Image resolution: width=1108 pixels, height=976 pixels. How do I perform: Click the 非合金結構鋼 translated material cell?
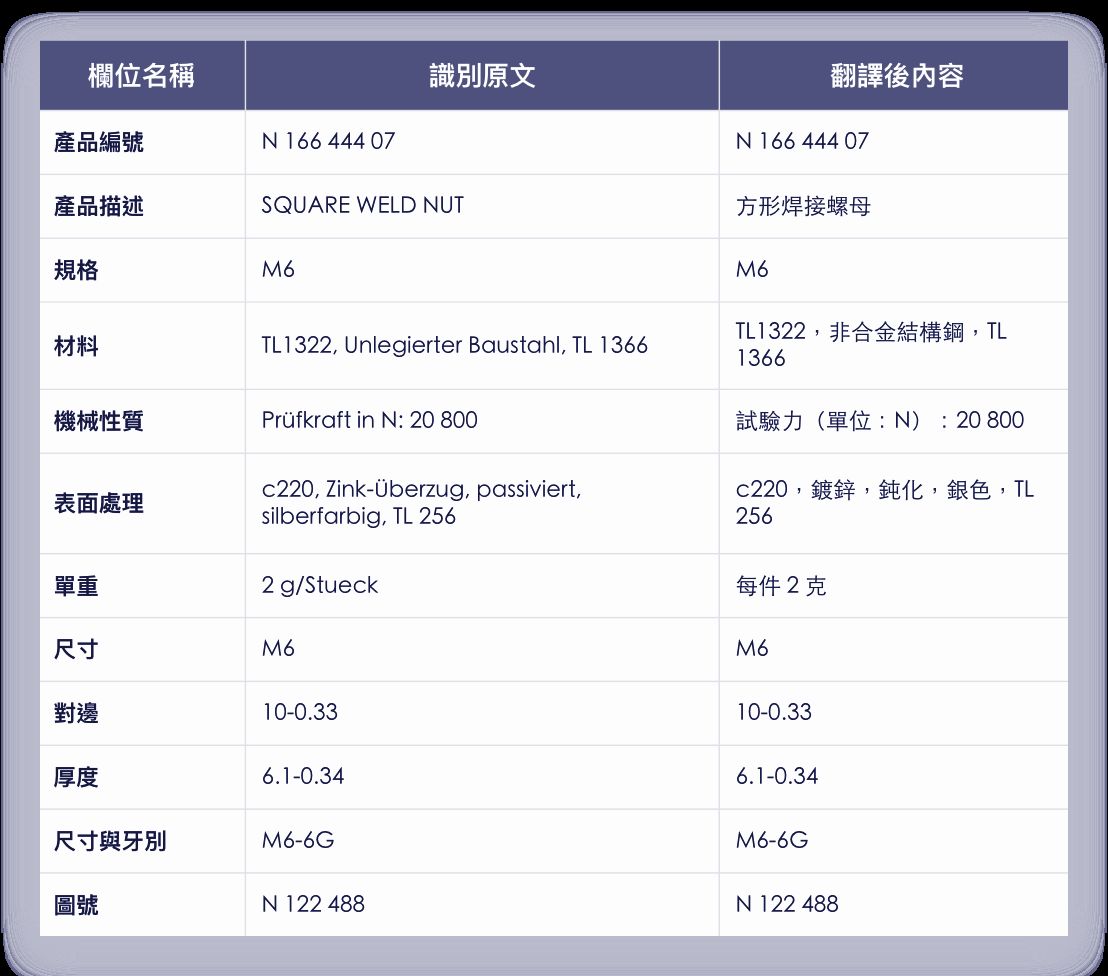[894, 346]
